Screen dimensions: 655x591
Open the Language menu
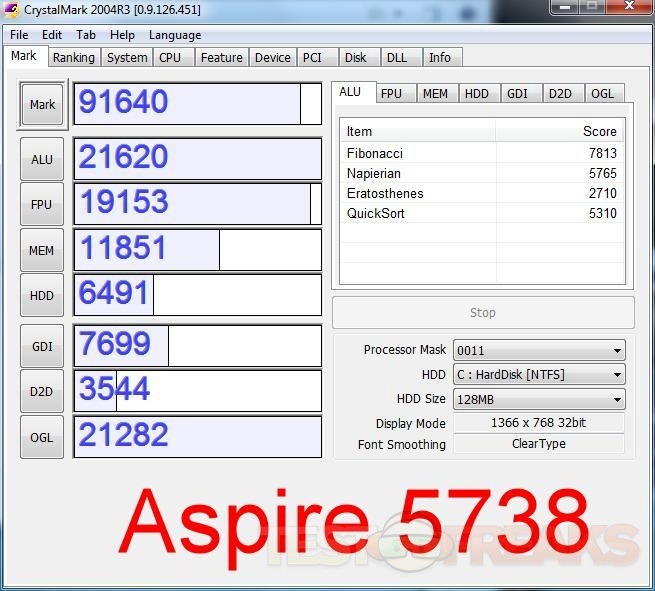point(175,35)
